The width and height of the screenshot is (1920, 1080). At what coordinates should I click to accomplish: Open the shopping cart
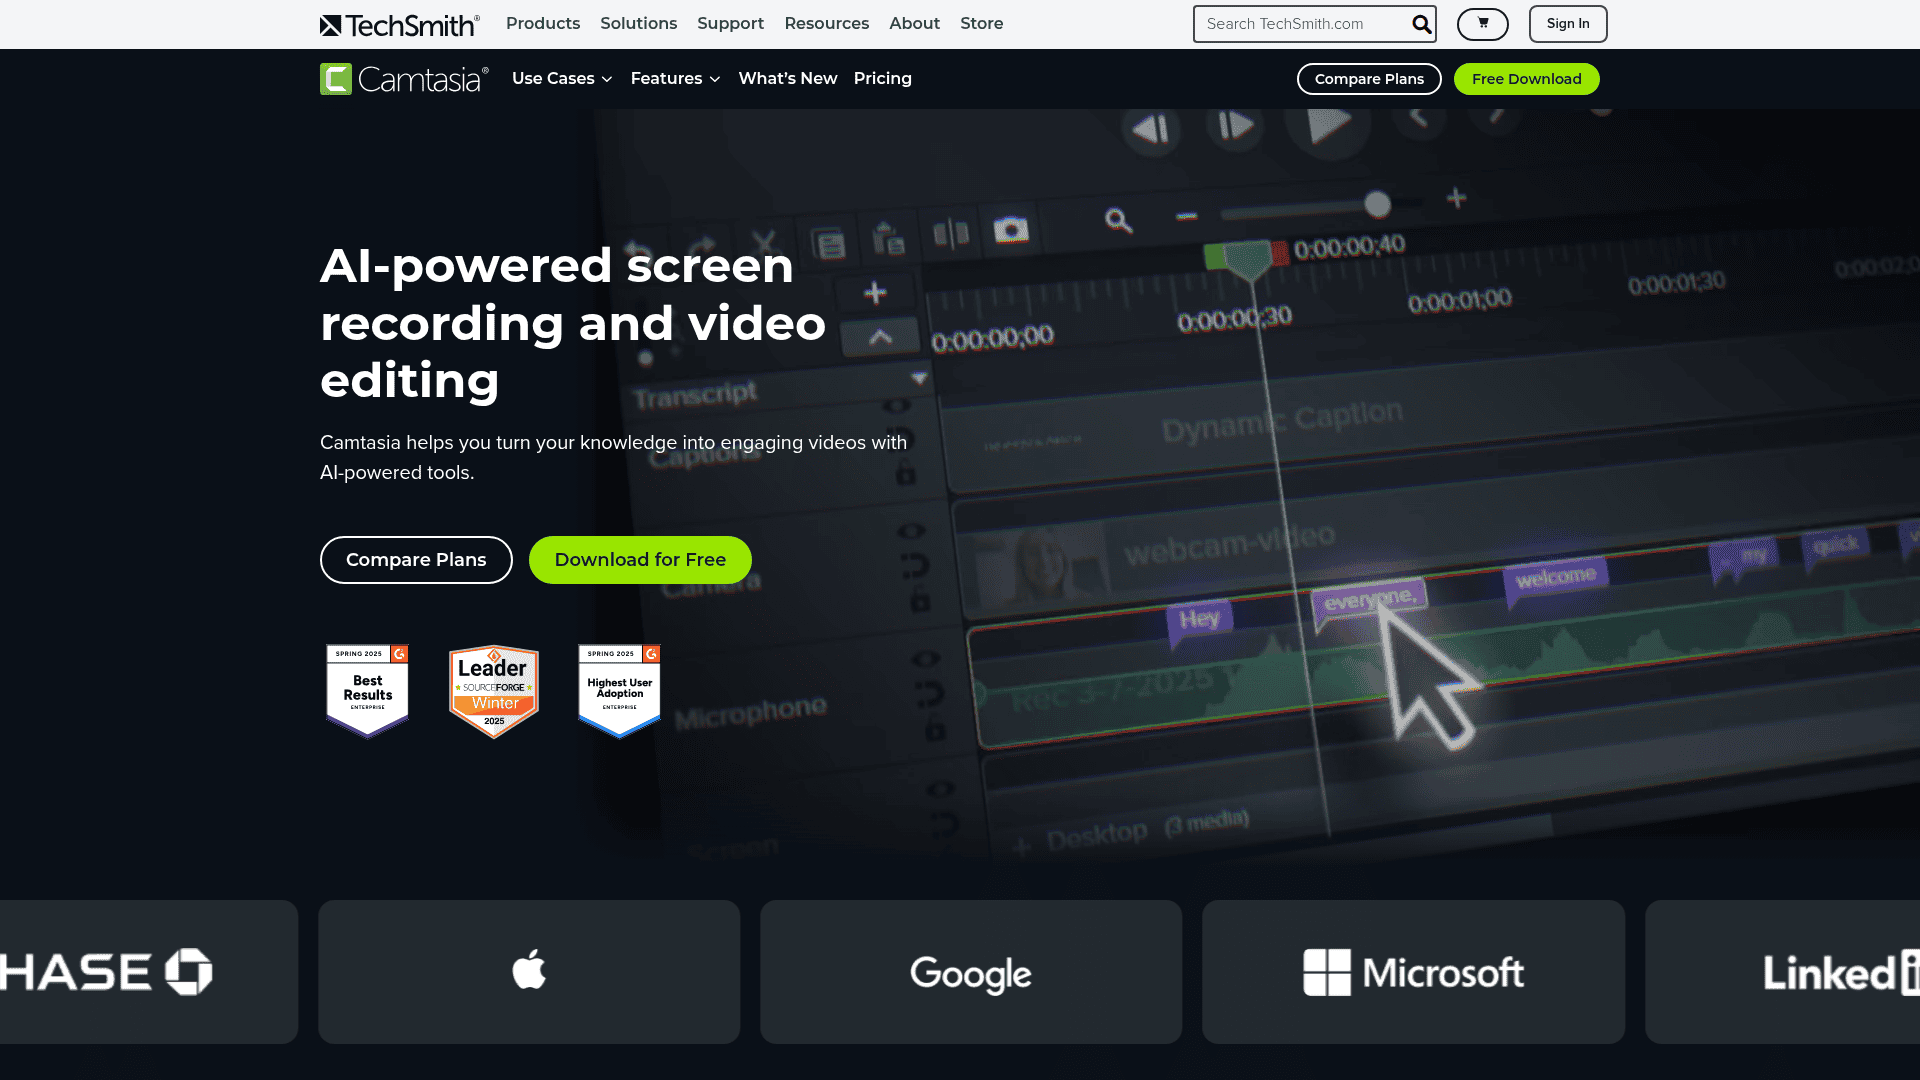(1482, 23)
